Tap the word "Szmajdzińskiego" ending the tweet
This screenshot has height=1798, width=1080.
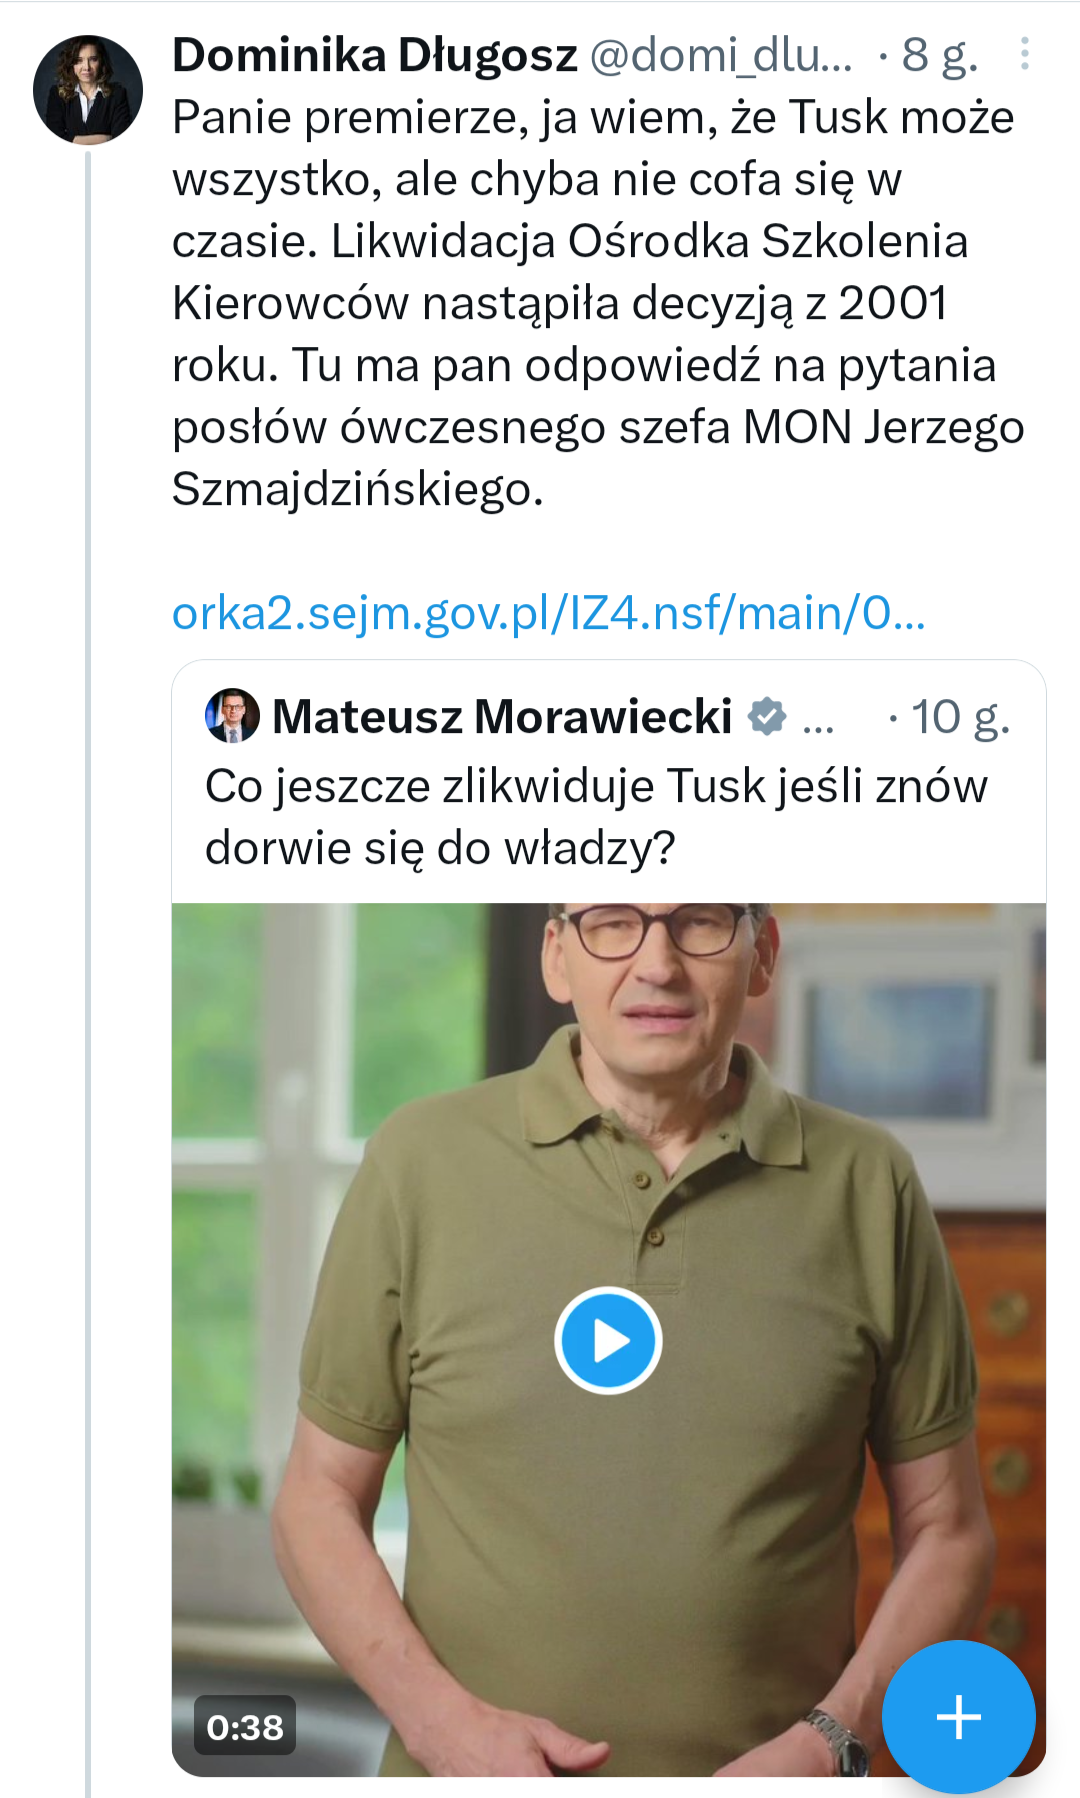pyautogui.click(x=357, y=490)
